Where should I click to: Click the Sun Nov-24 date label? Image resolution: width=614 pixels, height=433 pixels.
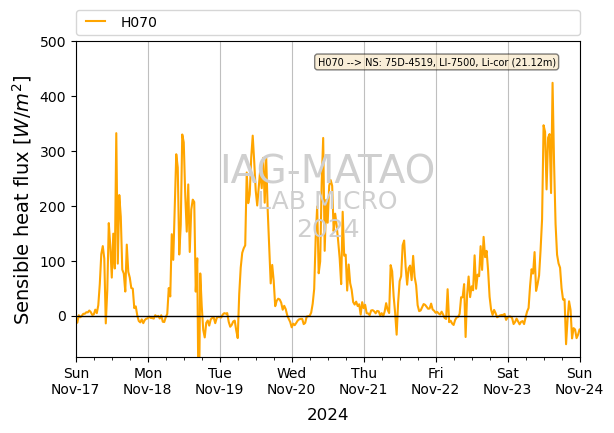[x=580, y=381]
